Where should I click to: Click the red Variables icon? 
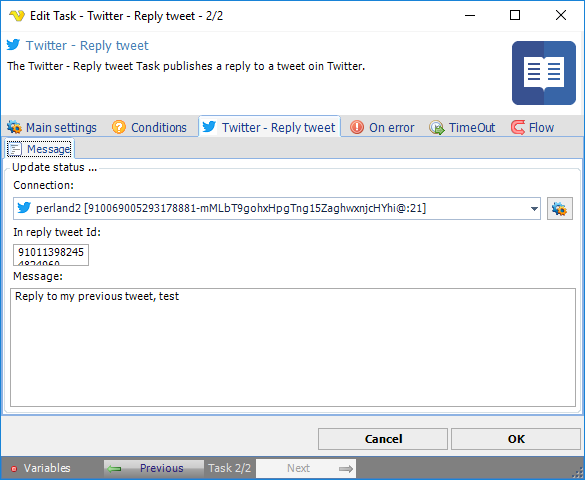pyautogui.click(x=14, y=469)
